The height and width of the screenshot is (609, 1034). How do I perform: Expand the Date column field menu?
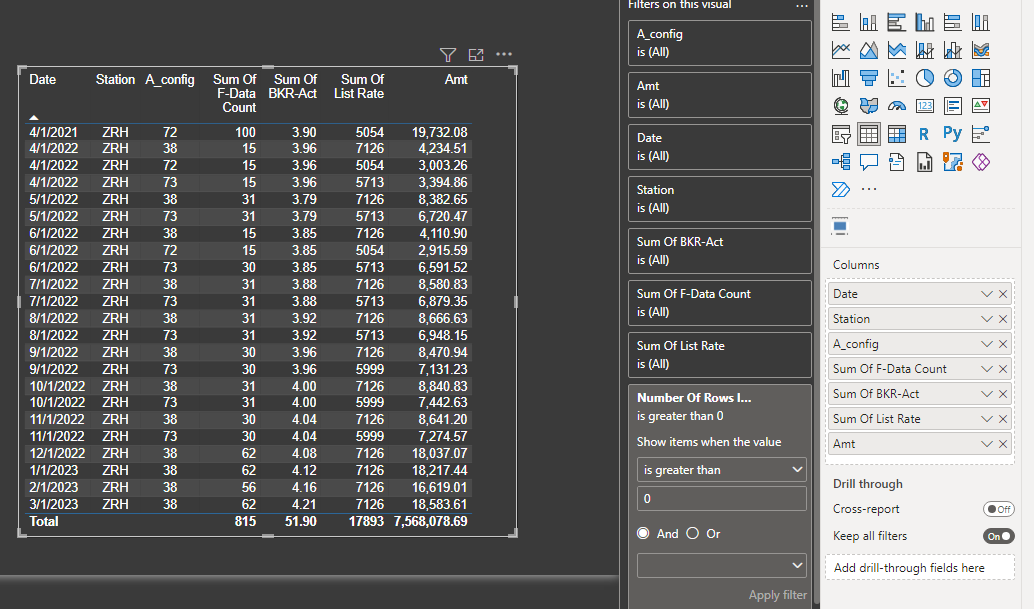[987, 294]
